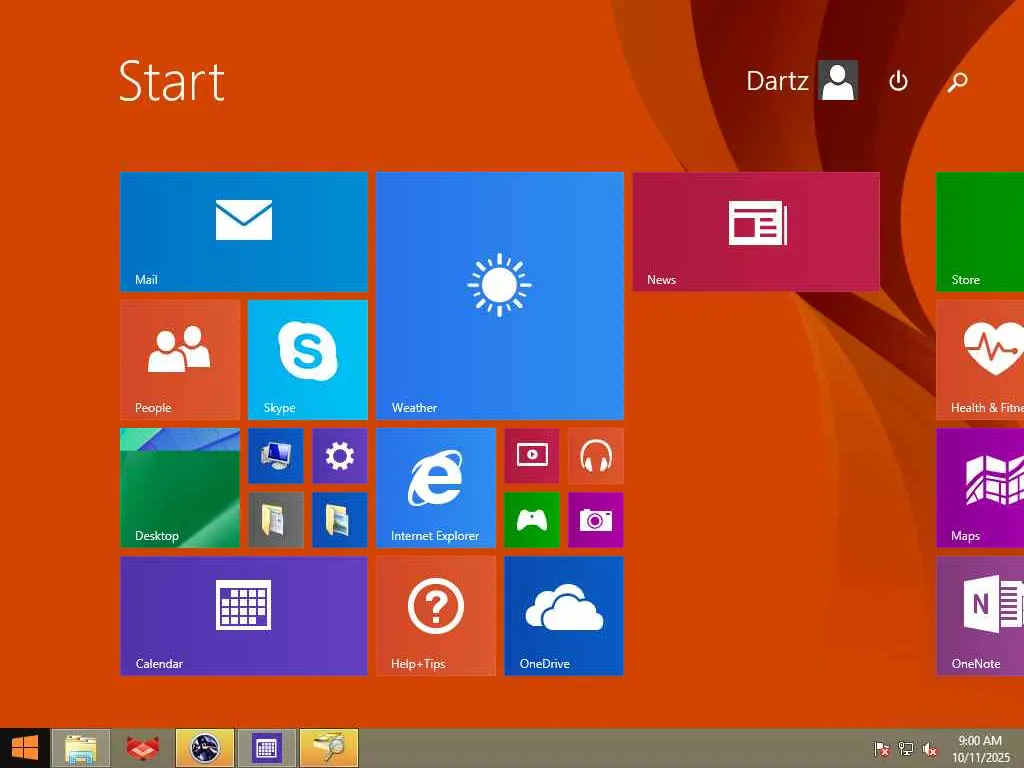Image resolution: width=1024 pixels, height=768 pixels.
Task: Click the user account picture
Action: coord(838,81)
